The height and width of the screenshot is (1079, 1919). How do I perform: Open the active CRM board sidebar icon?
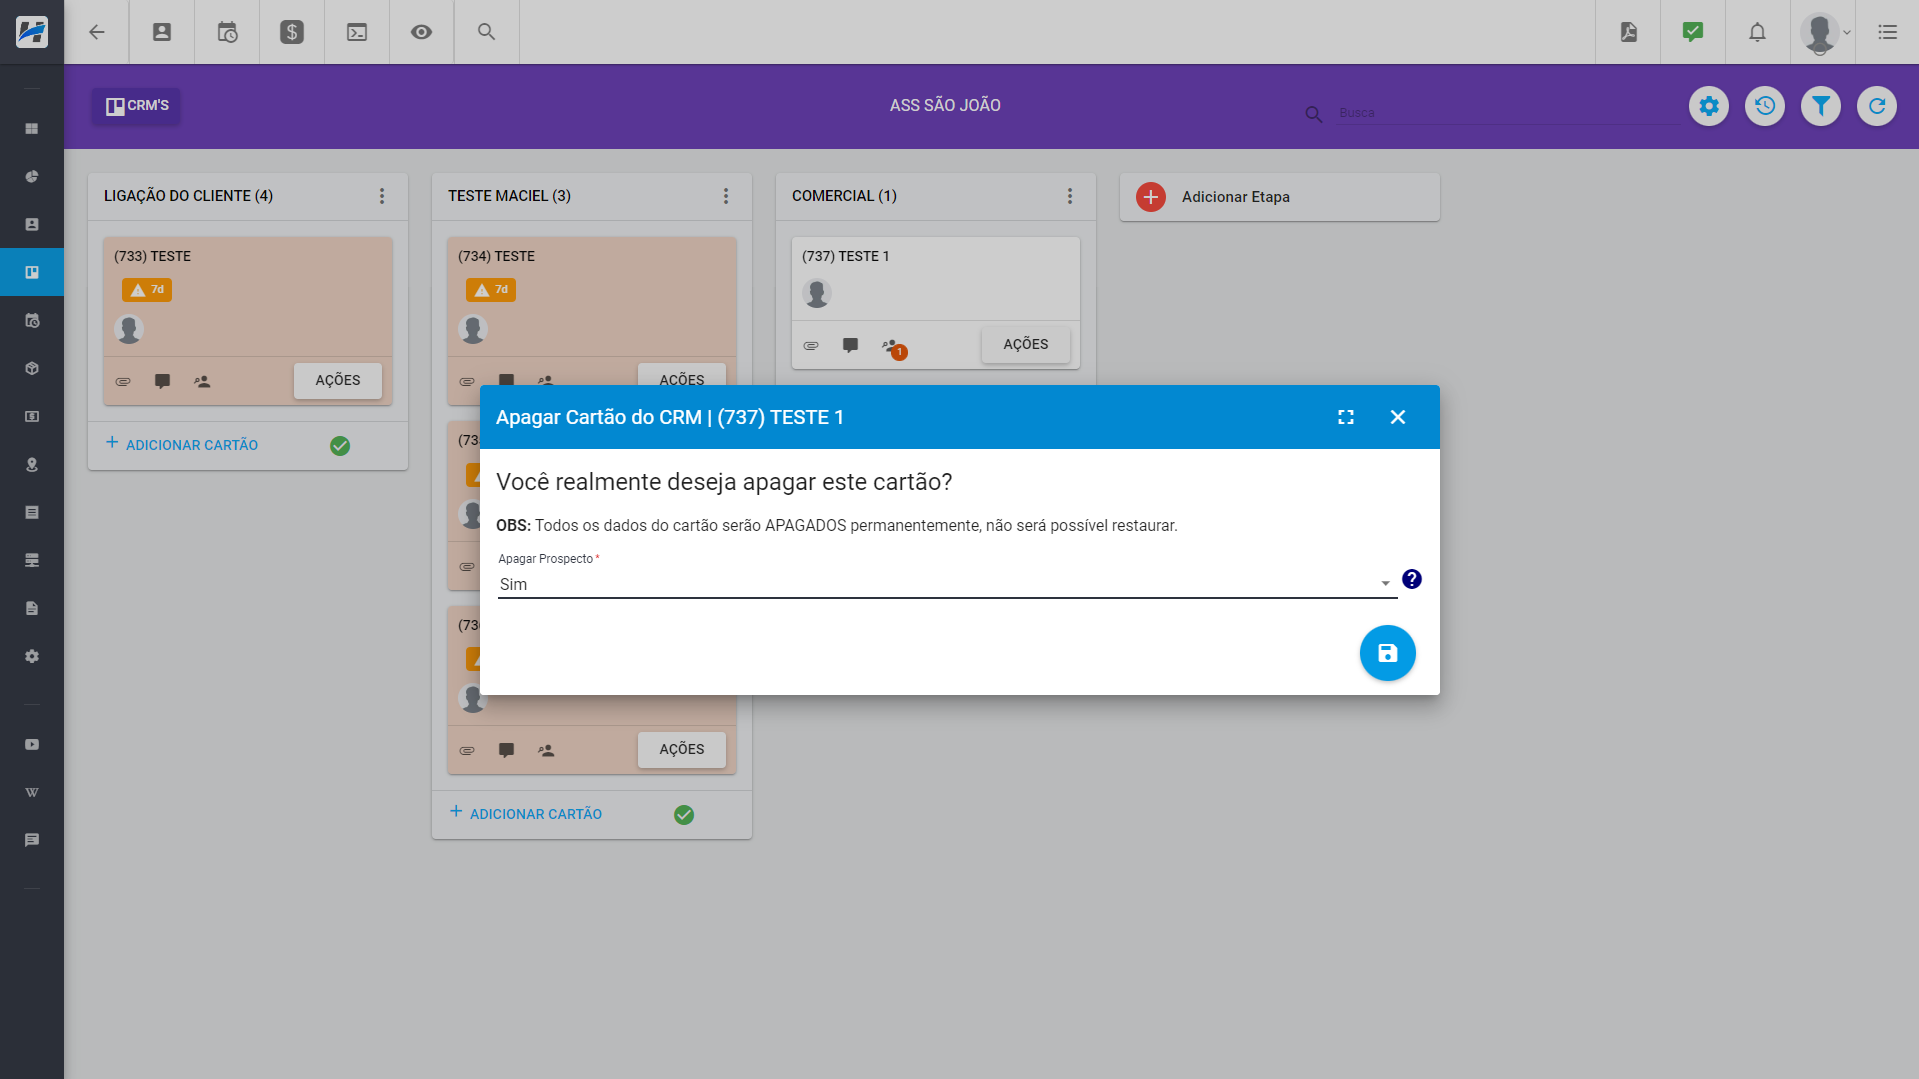[32, 272]
